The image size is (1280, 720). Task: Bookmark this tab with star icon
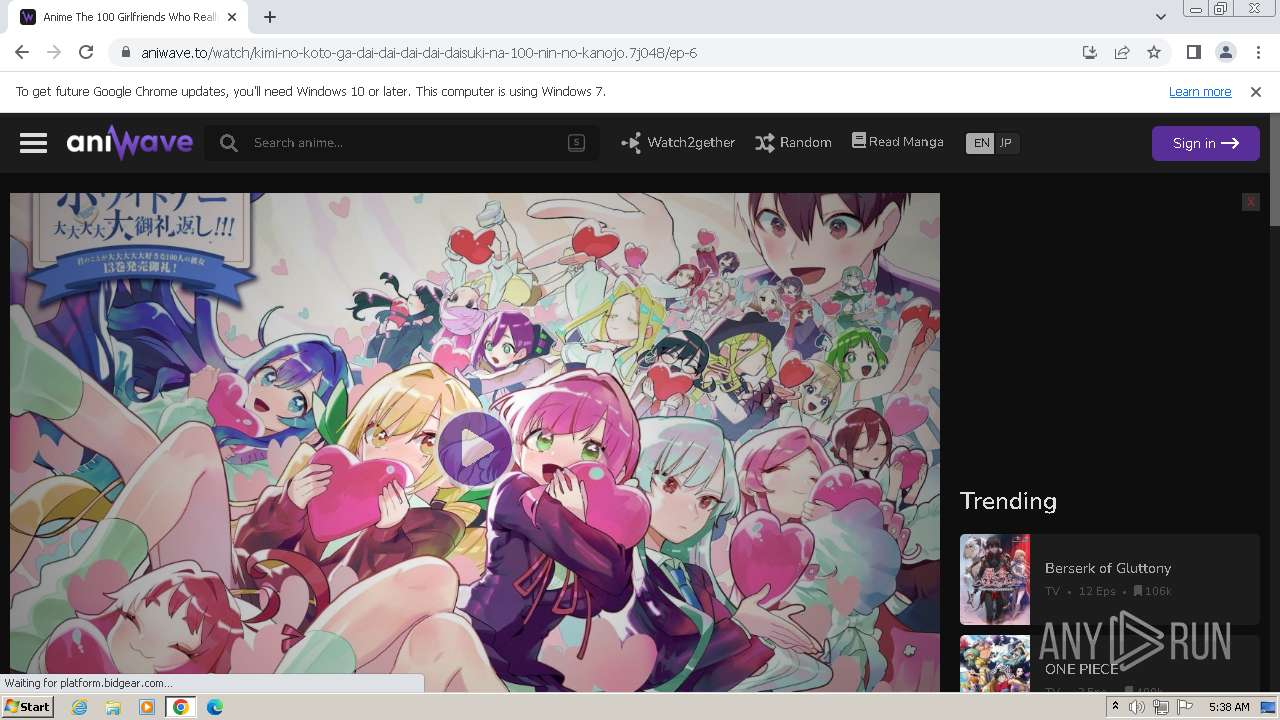point(1154,52)
